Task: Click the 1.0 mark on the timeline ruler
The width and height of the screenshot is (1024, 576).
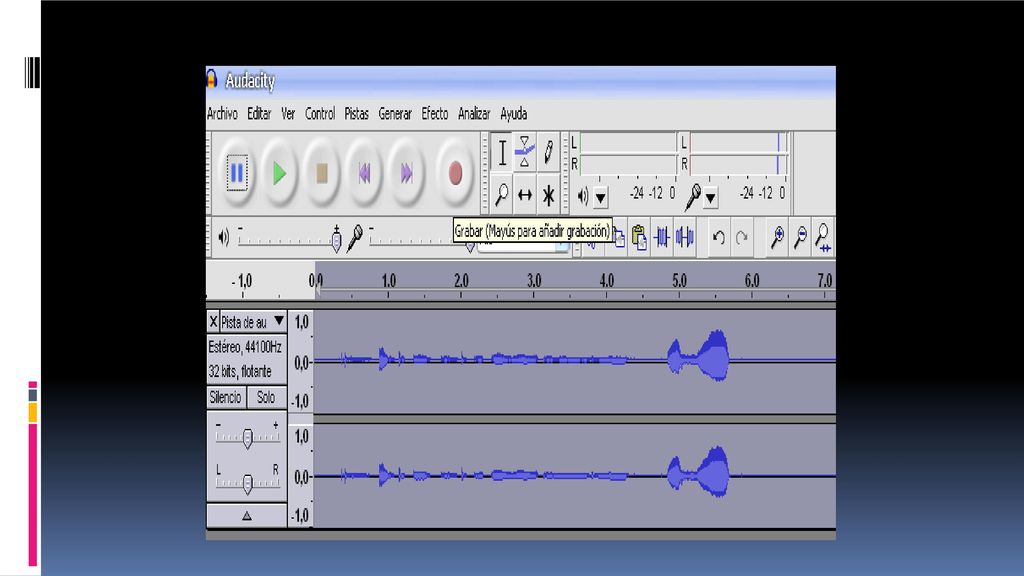Action: (x=389, y=281)
